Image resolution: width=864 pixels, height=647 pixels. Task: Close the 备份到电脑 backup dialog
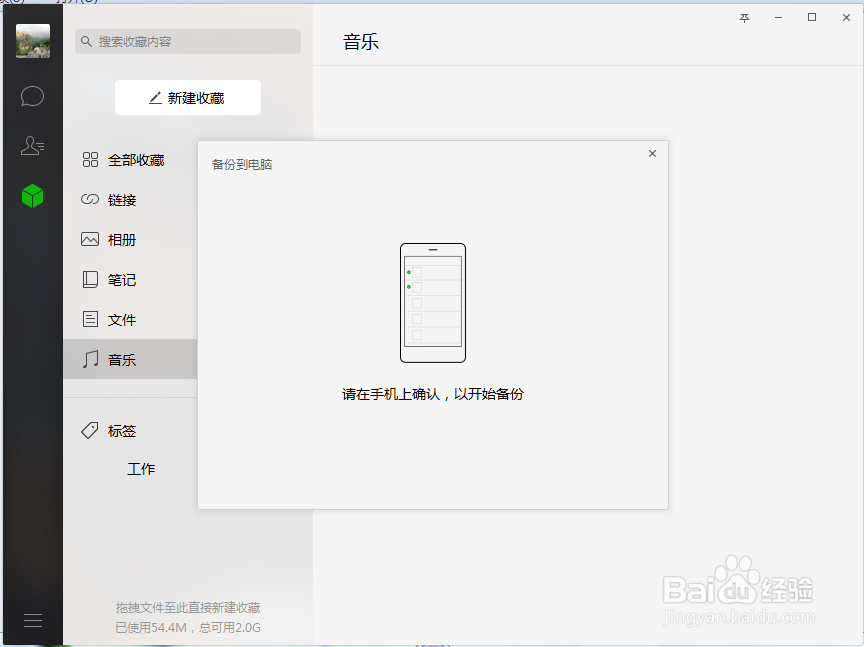point(652,153)
